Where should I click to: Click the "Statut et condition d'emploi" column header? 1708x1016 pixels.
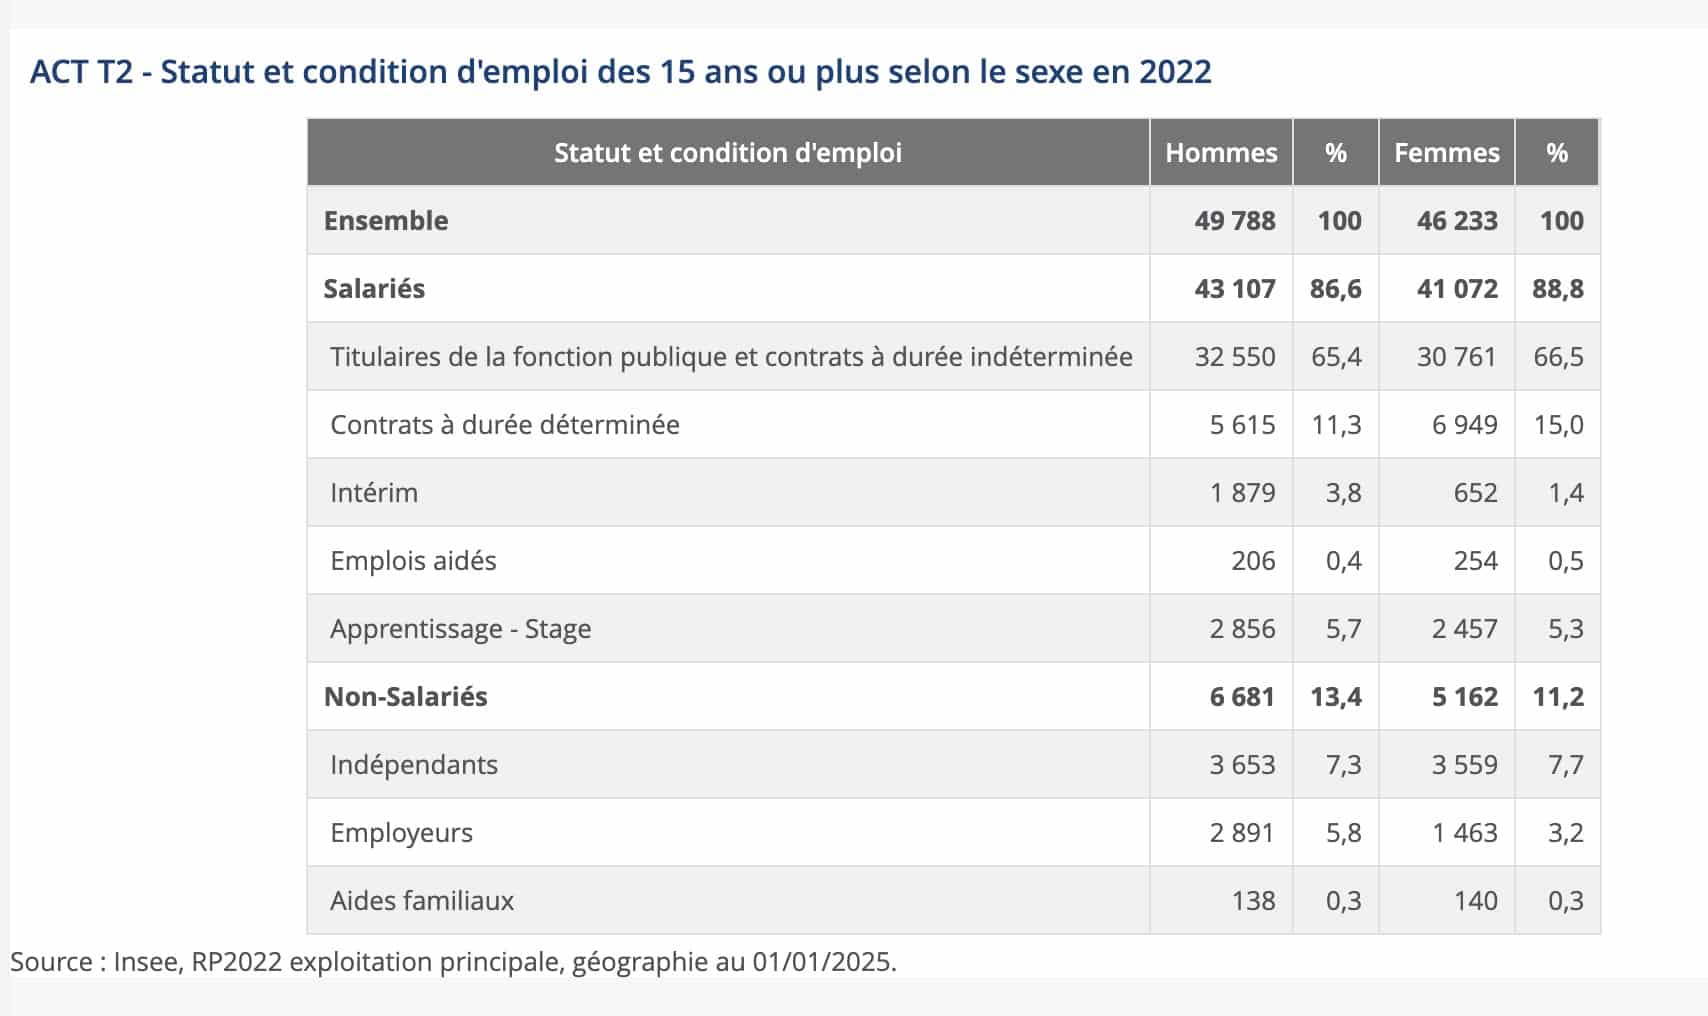pyautogui.click(x=727, y=153)
